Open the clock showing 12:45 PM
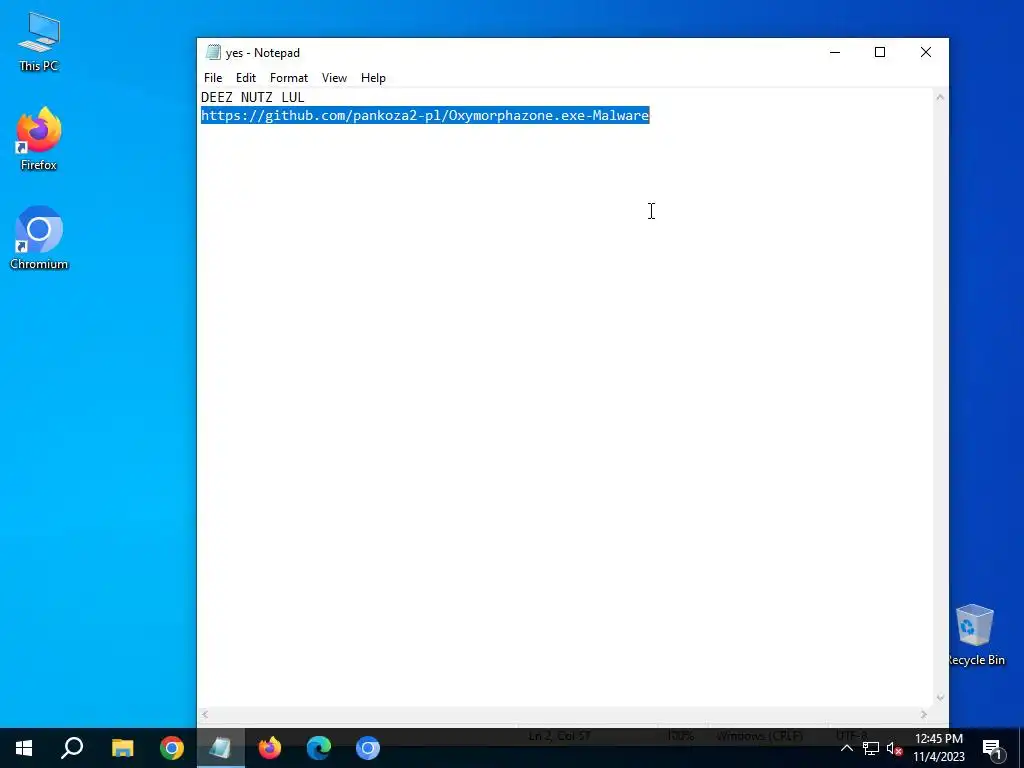 [x=938, y=748]
